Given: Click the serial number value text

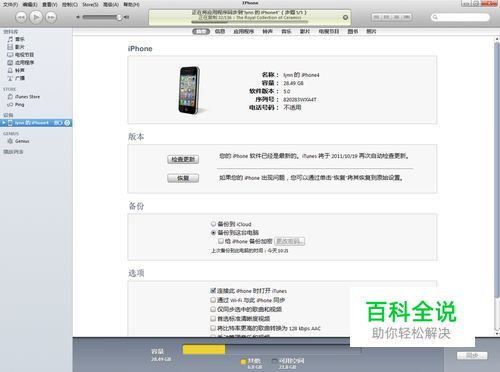Looking at the screenshot, I should click(300, 99).
